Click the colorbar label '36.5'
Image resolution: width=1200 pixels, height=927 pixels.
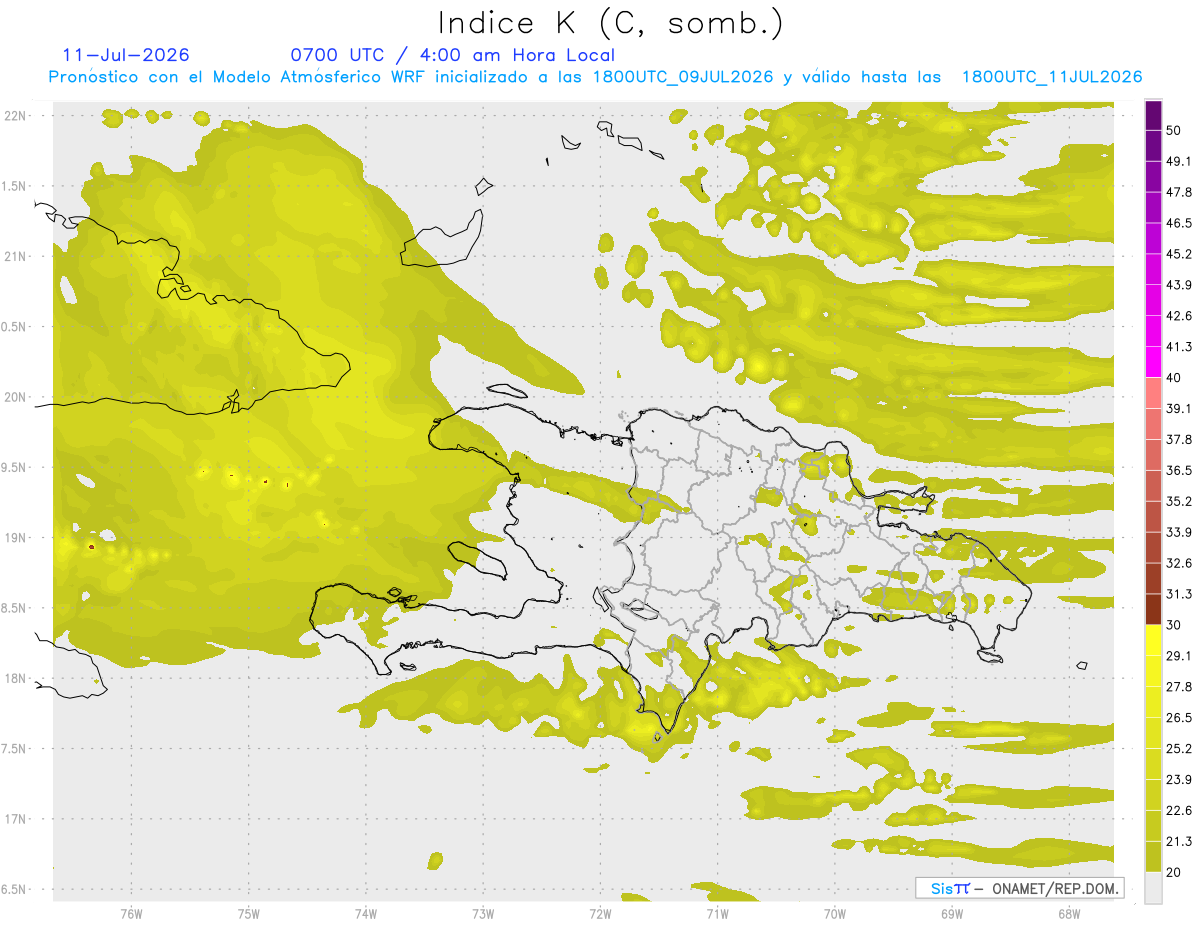point(1179,470)
